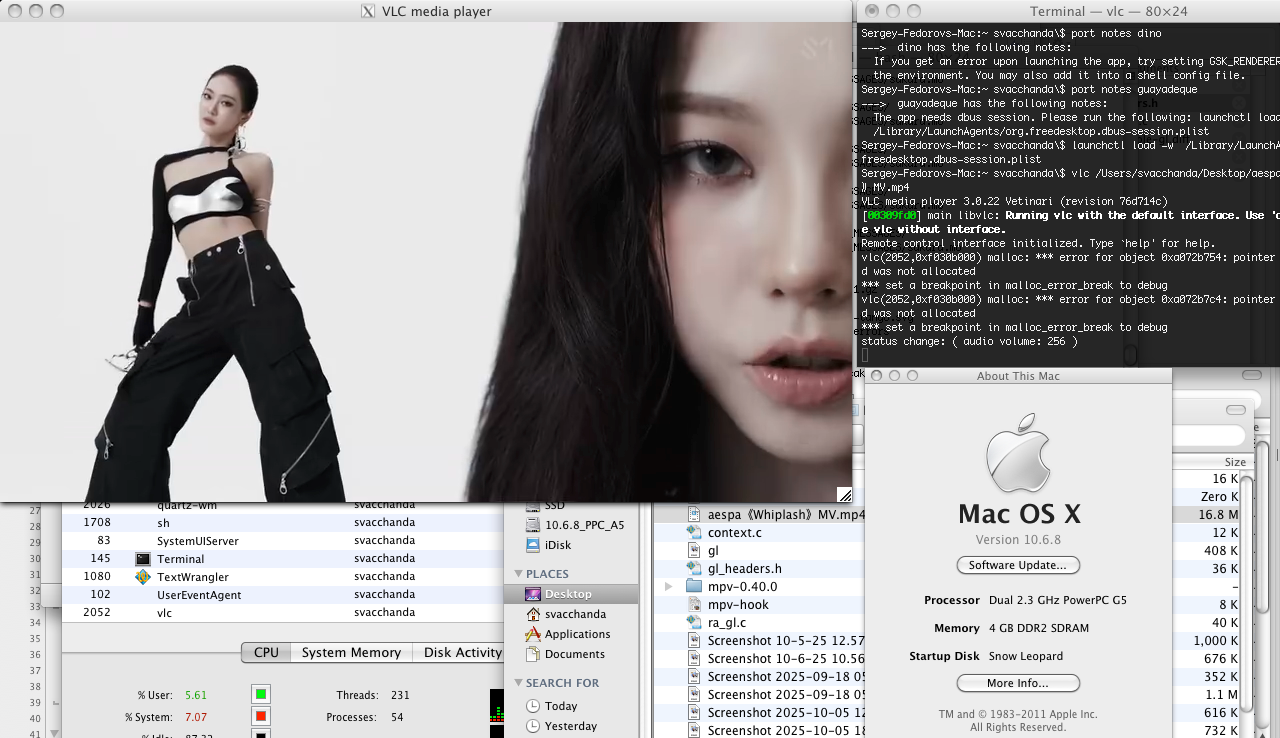Select the mpv-0.40.0 folder icon
The image size is (1280, 738).
(695, 586)
